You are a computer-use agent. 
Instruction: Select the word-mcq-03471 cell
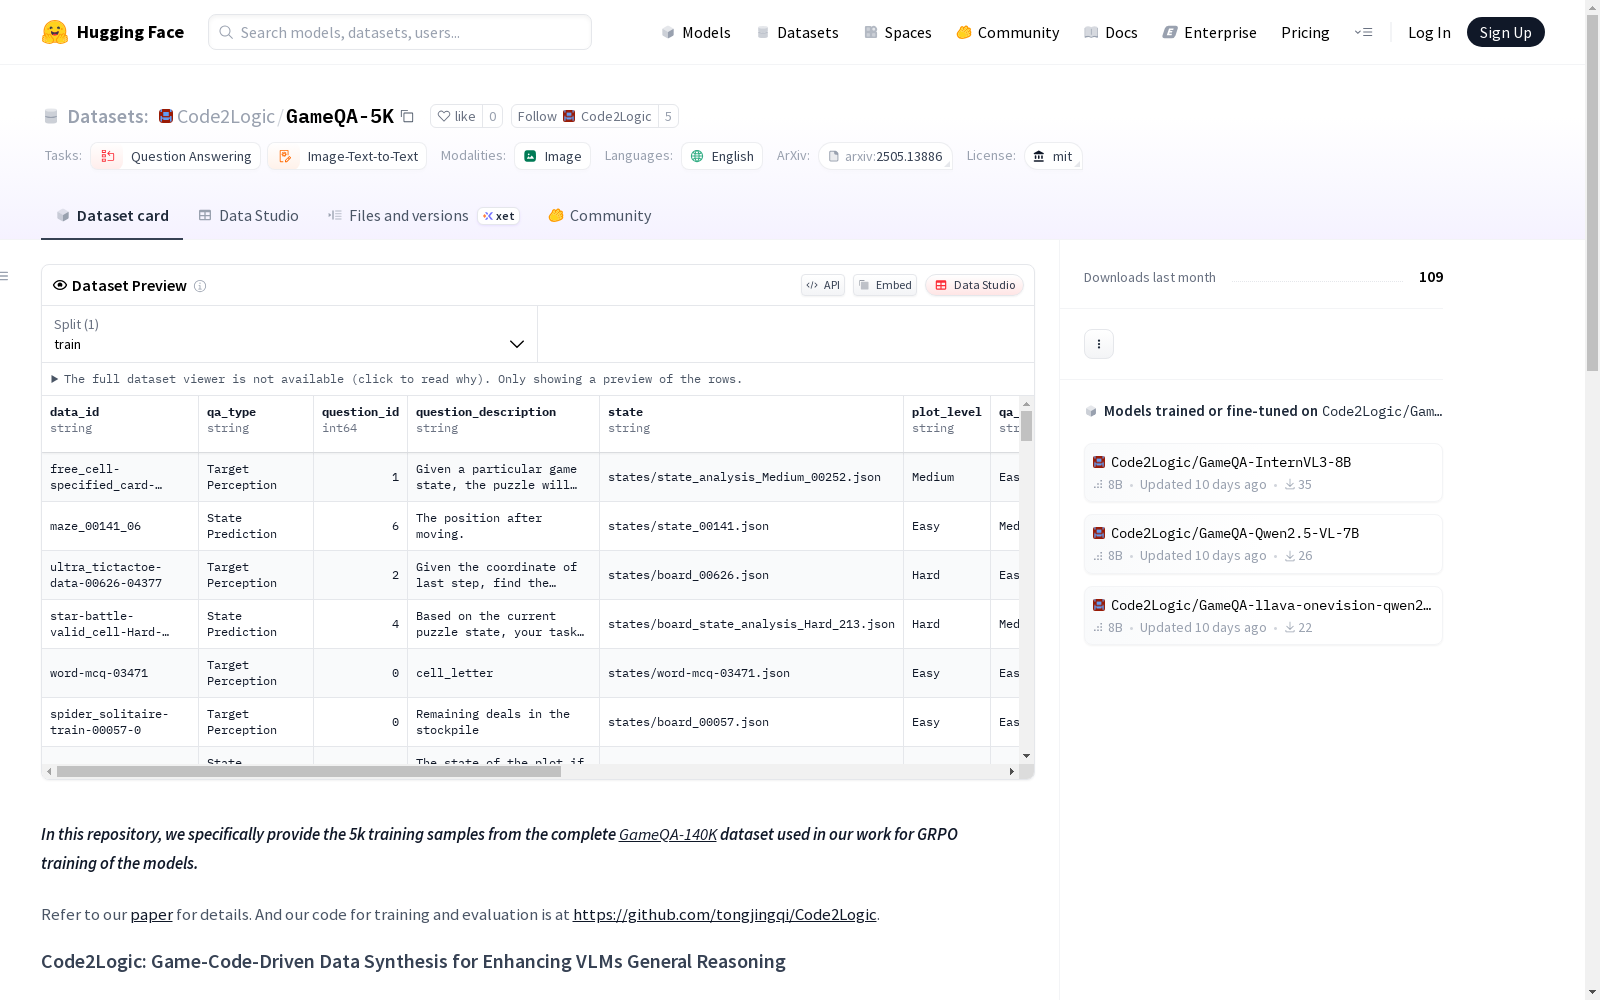click(x=120, y=673)
